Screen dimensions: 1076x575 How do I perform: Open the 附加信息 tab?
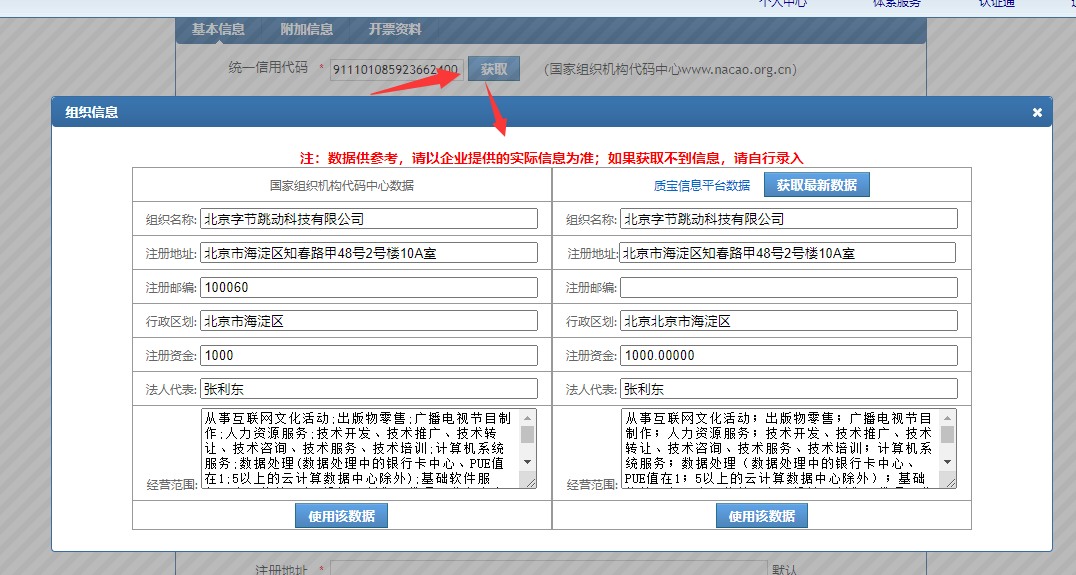coord(307,30)
